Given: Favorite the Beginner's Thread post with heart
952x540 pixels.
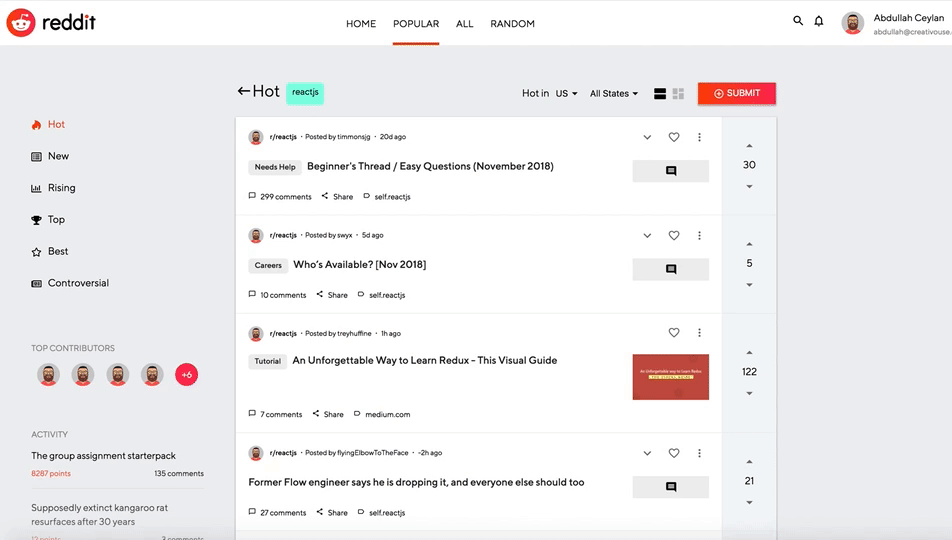Looking at the screenshot, I should coord(674,137).
